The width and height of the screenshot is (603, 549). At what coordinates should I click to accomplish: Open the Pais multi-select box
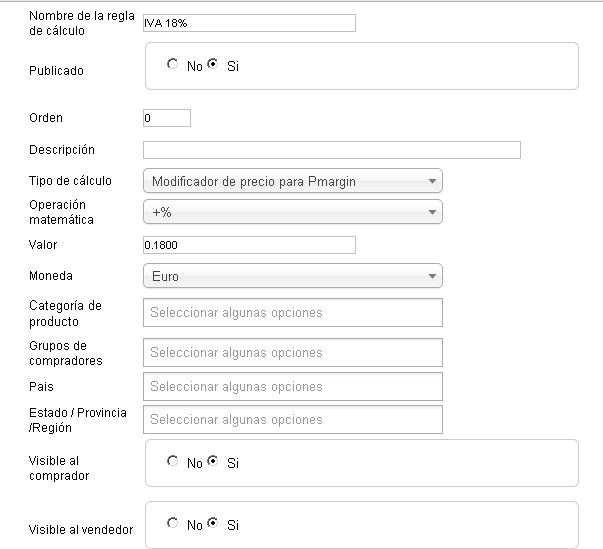point(293,386)
